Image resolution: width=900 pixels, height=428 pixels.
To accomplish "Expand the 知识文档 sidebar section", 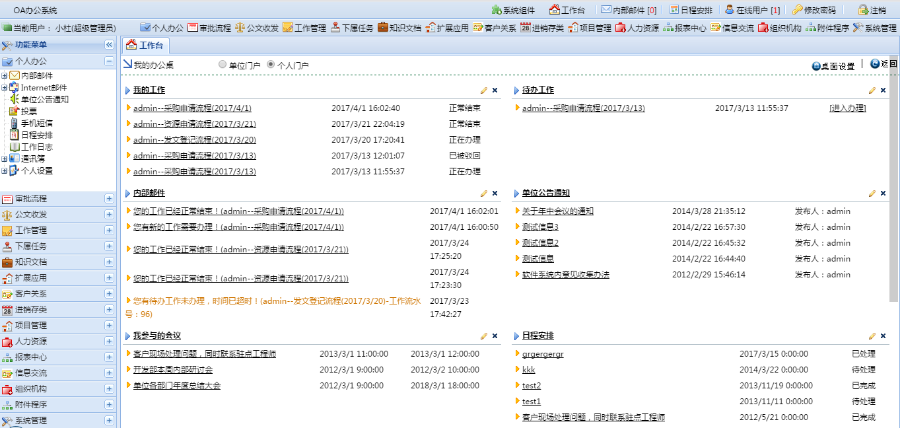I will 109,262.
